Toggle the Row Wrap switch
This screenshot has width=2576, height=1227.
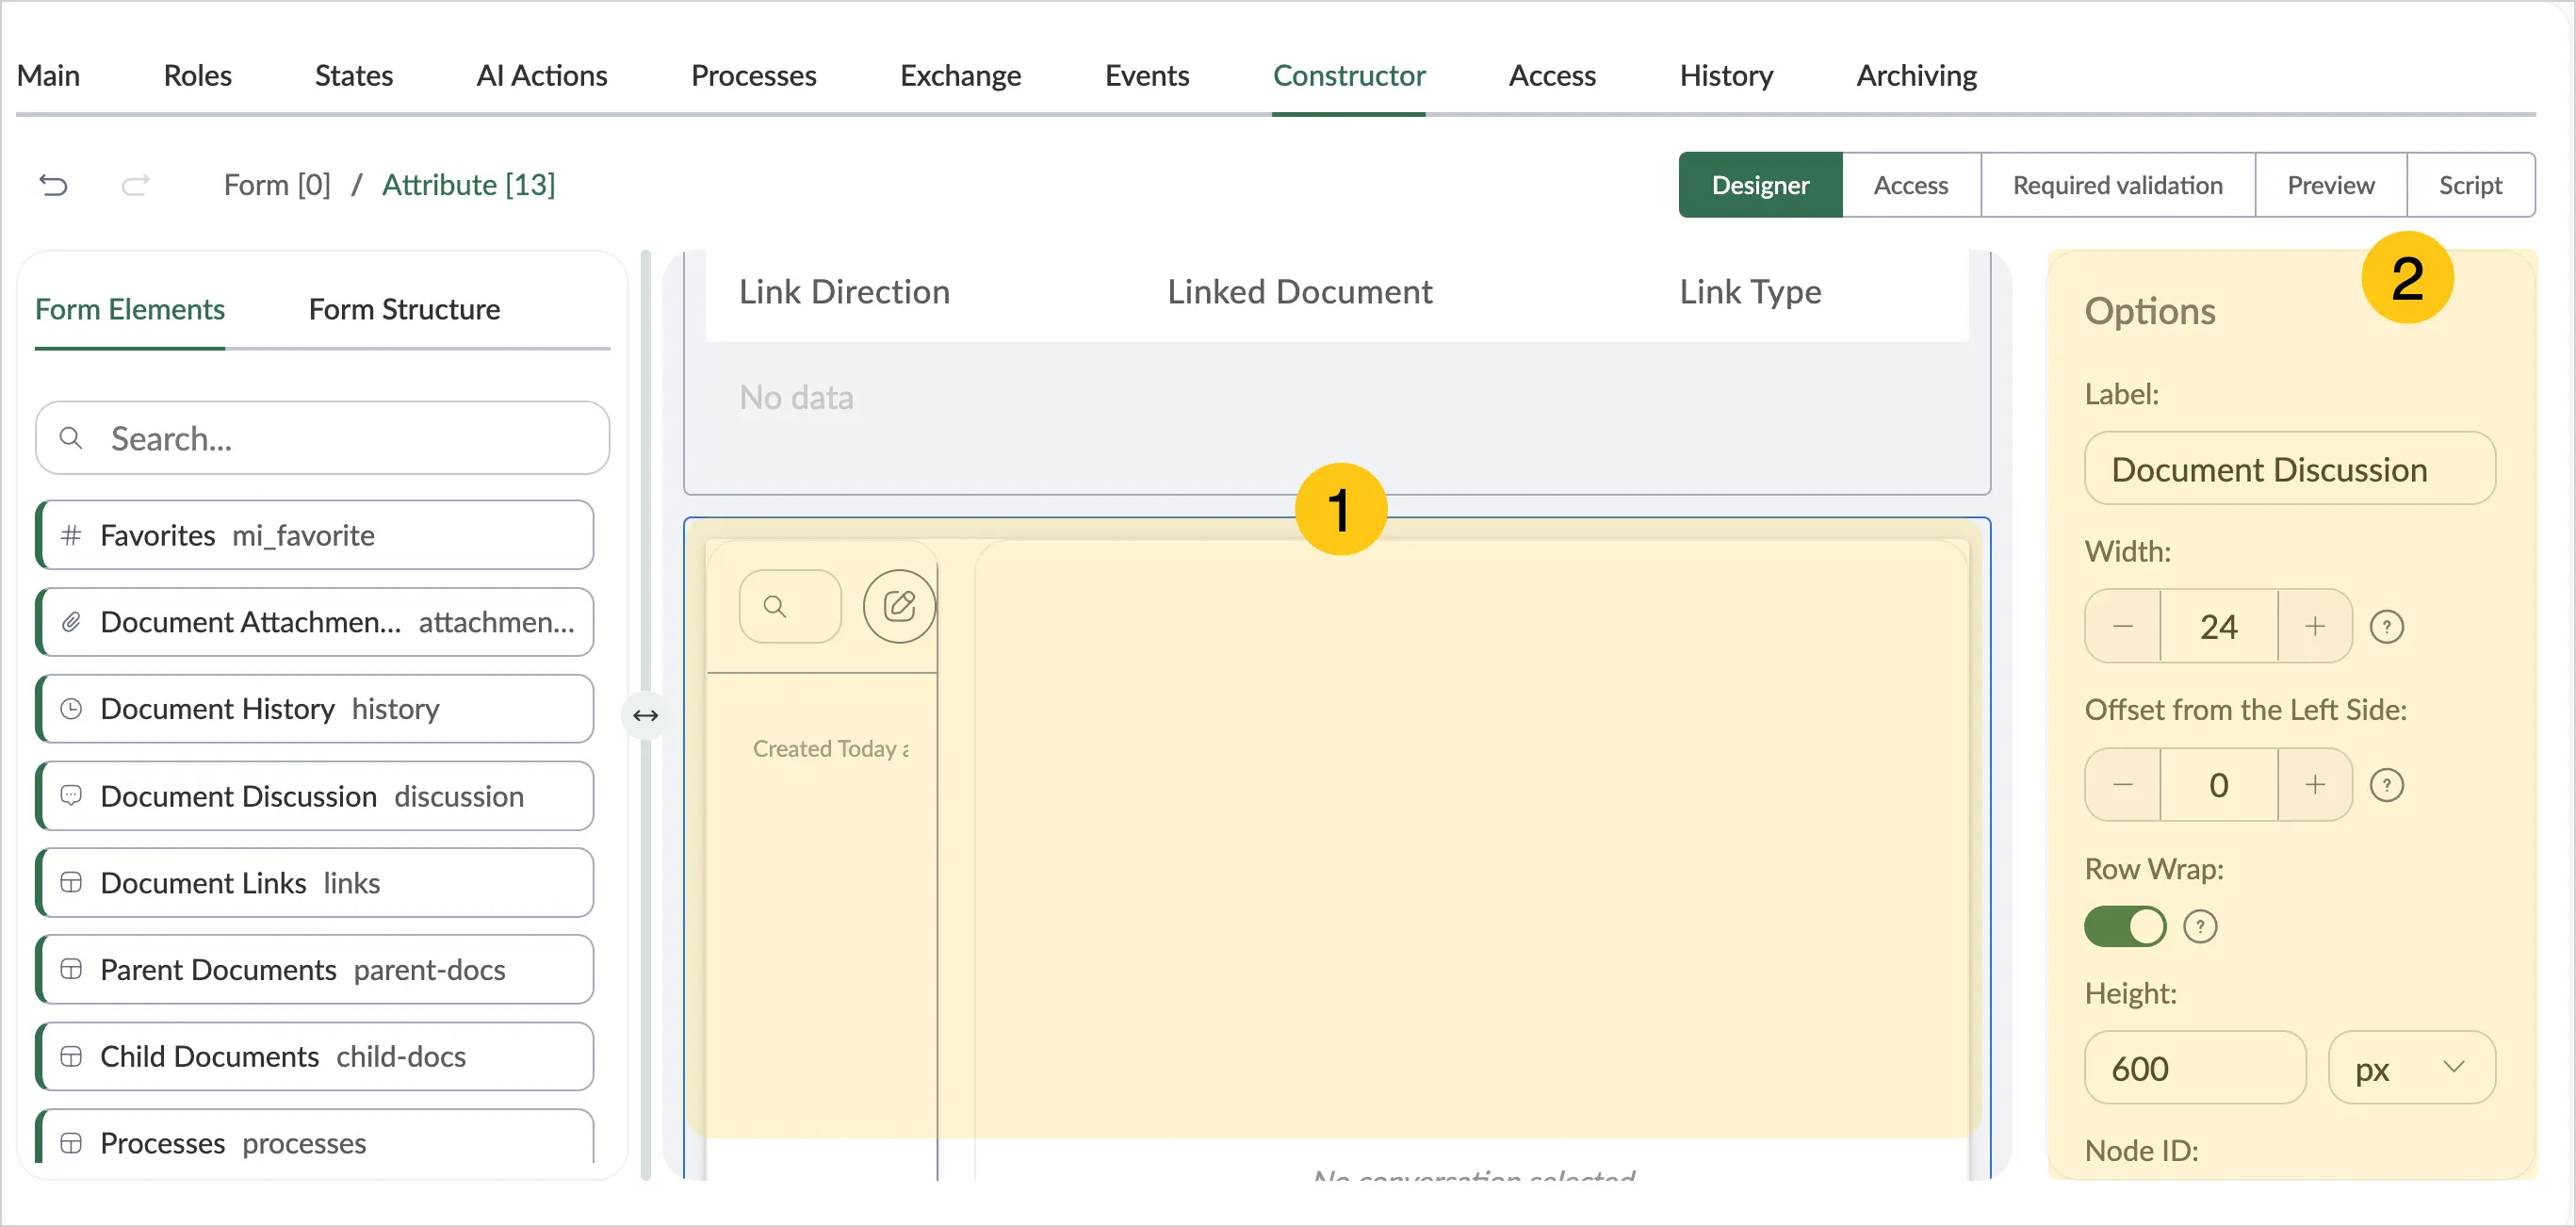[2125, 927]
